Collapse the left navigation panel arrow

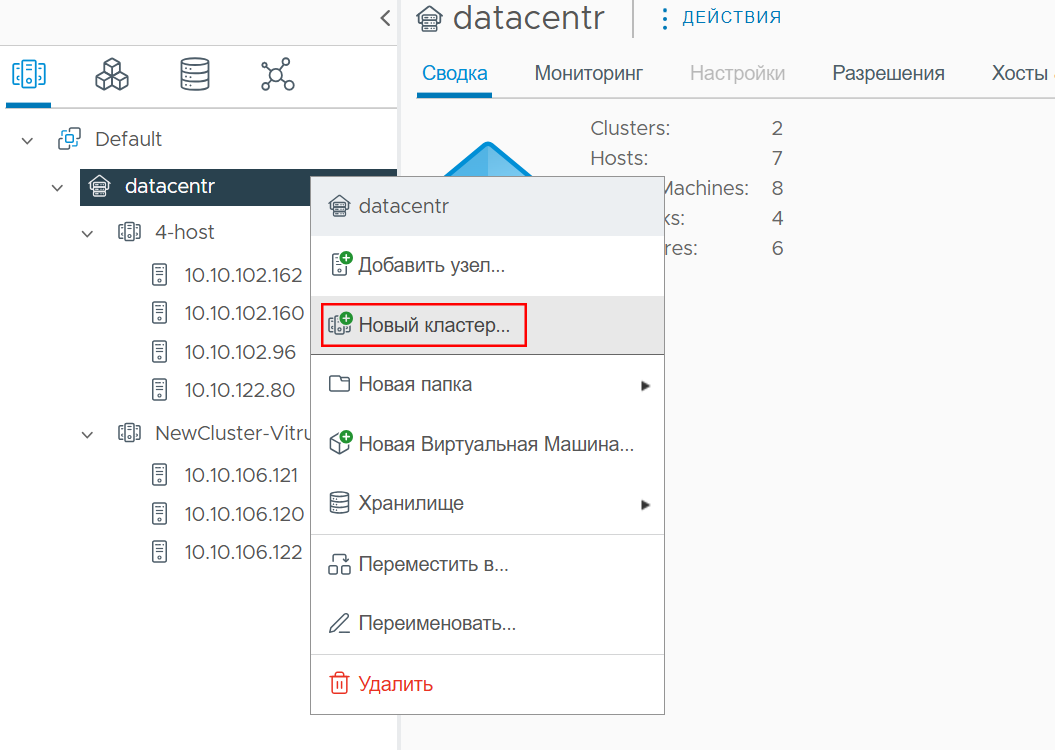point(386,18)
